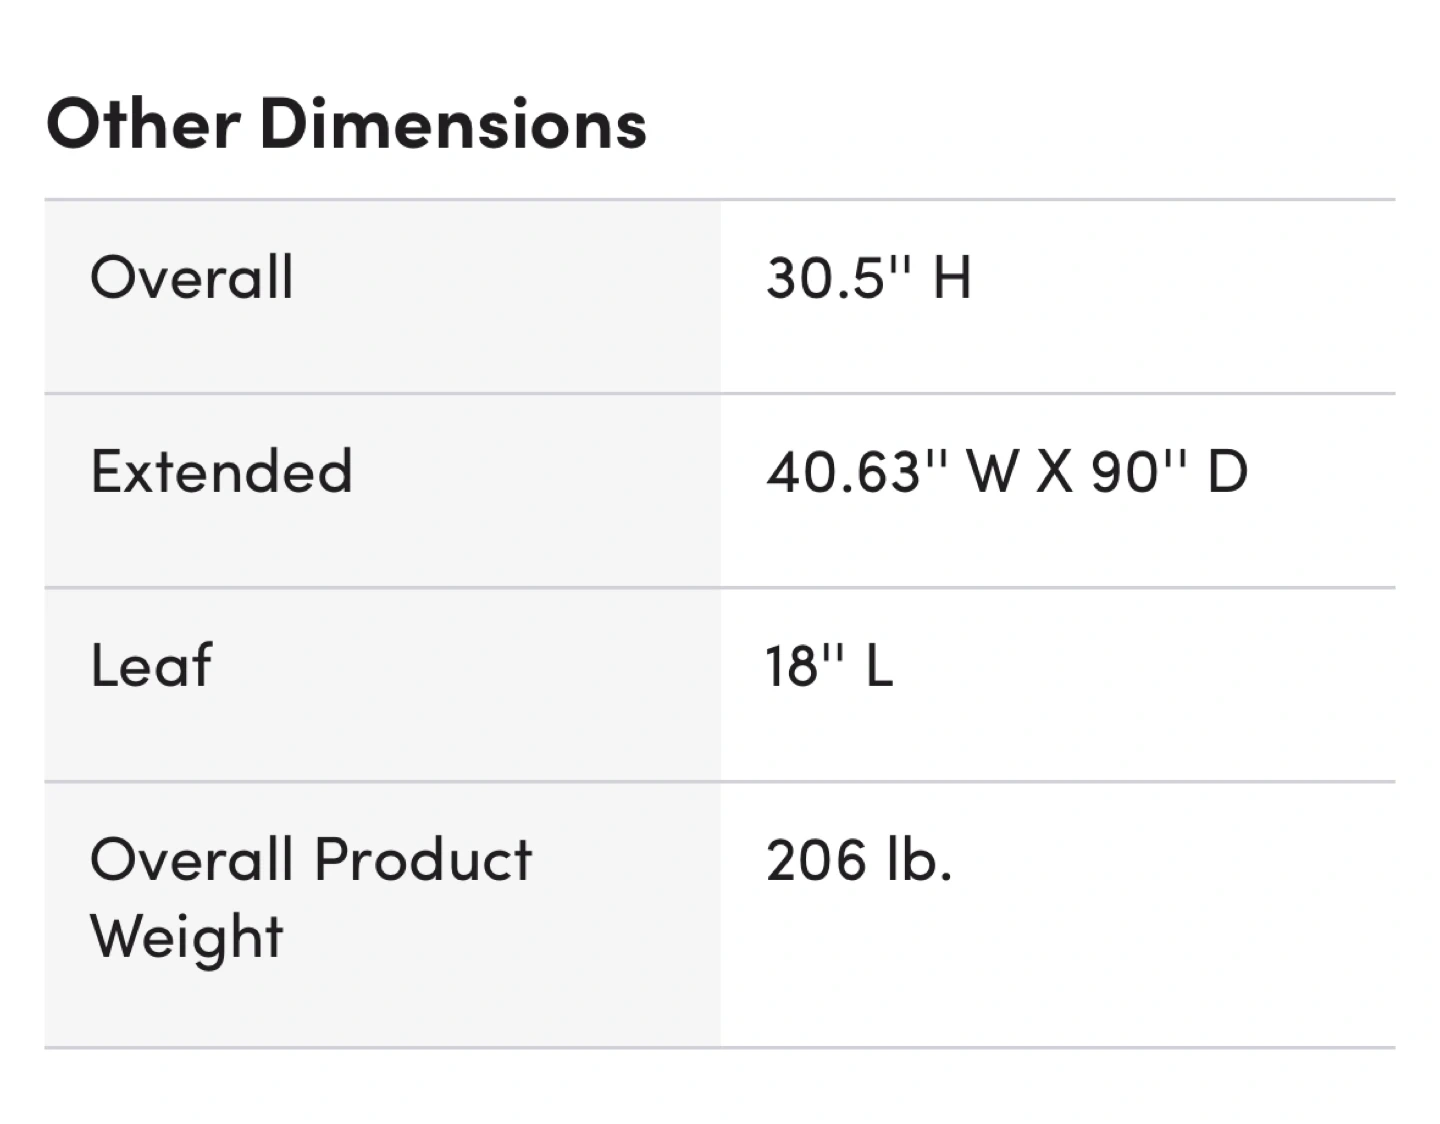1440x1124 pixels.
Task: Click the word "Weight" on the second line
Action: [187, 937]
